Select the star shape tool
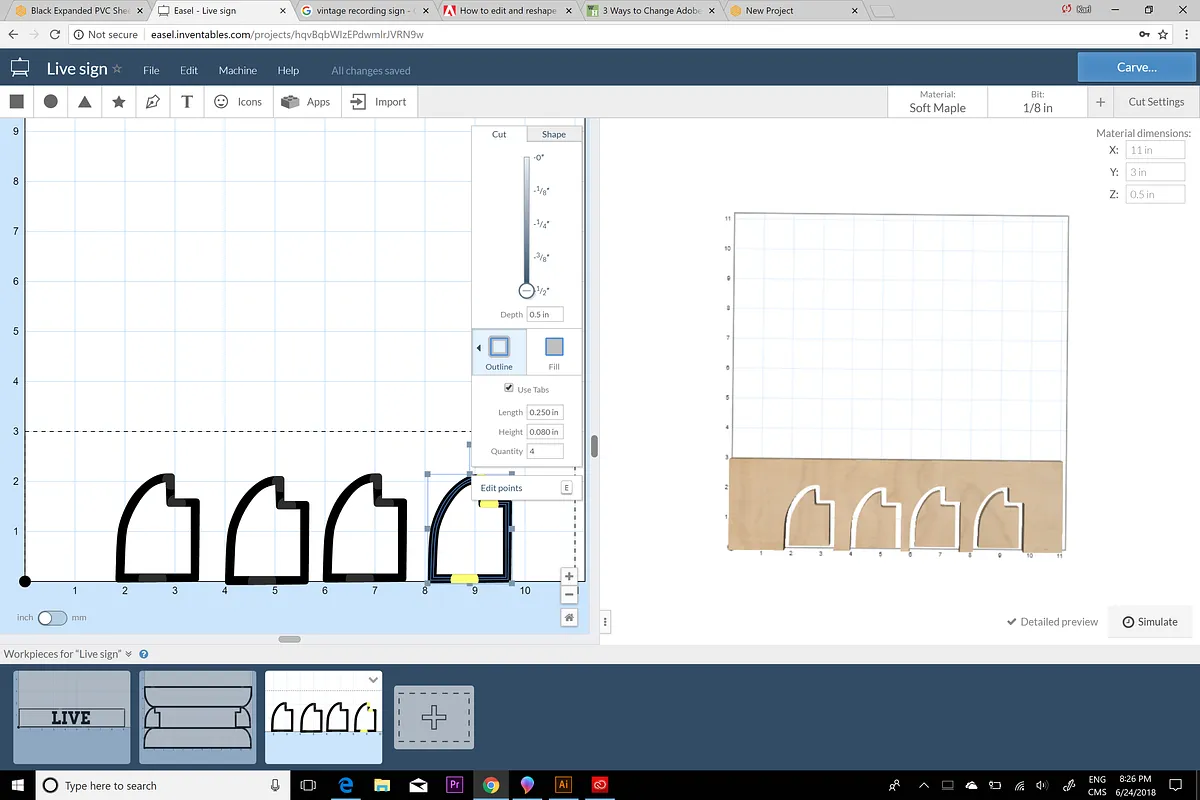Image resolution: width=1200 pixels, height=800 pixels. pos(119,101)
